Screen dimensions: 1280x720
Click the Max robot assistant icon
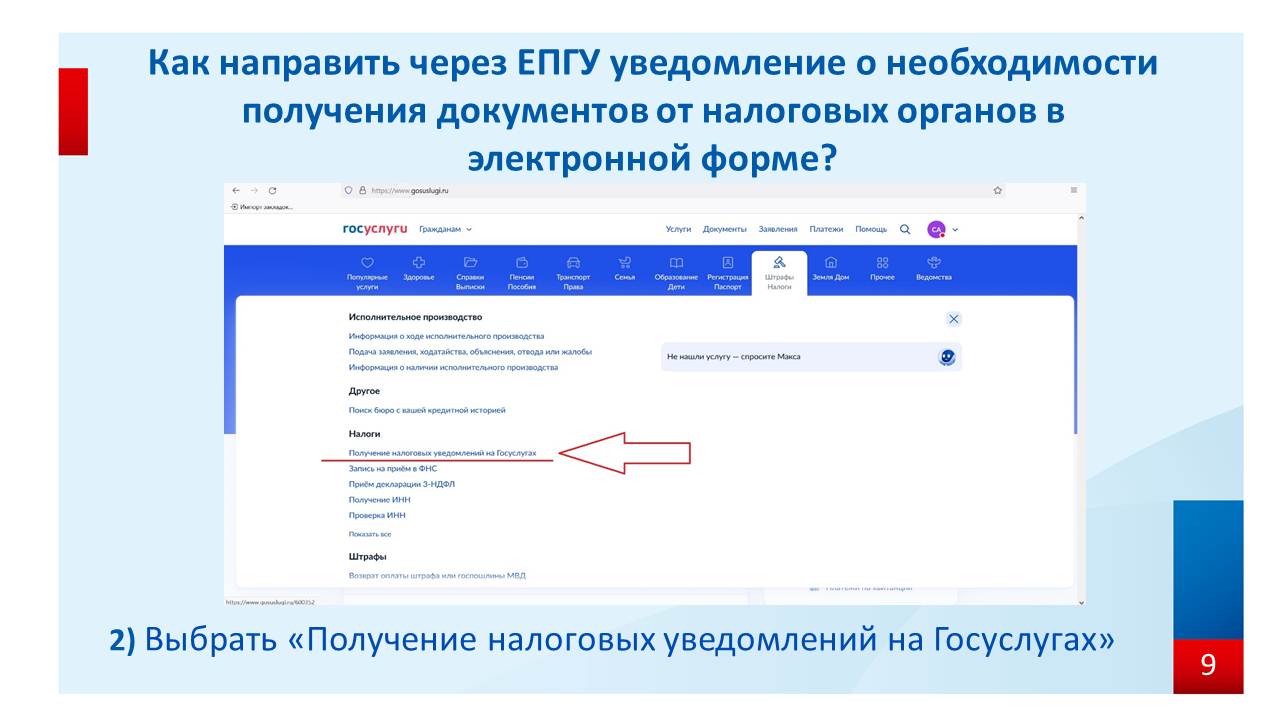[947, 357]
